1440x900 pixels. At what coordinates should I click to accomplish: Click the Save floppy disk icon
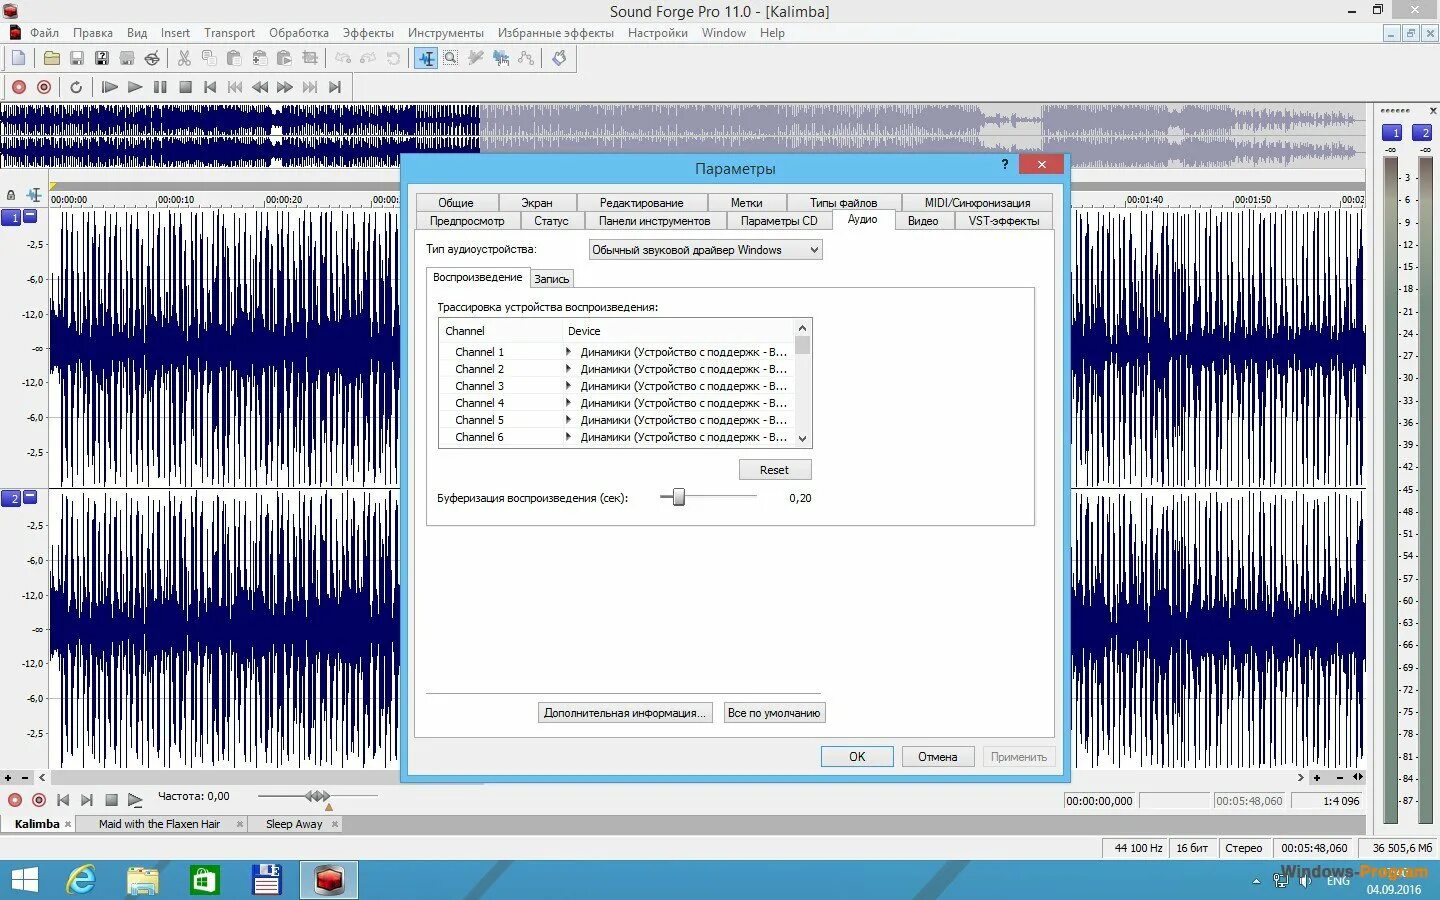pyautogui.click(x=76, y=58)
